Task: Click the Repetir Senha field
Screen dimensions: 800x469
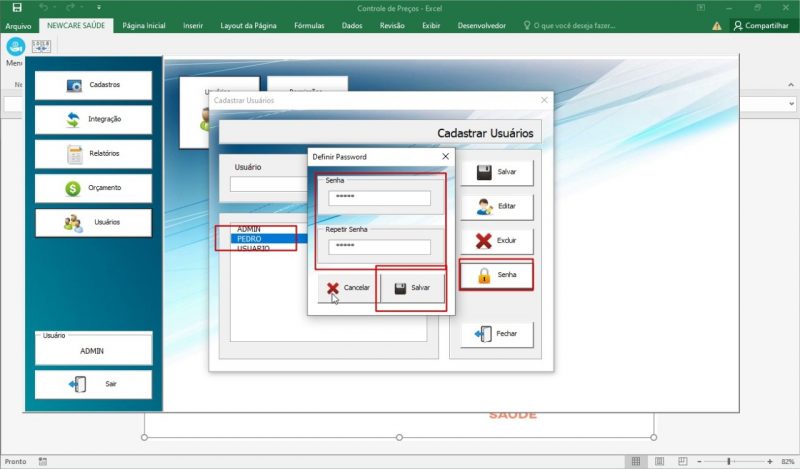Action: click(379, 247)
